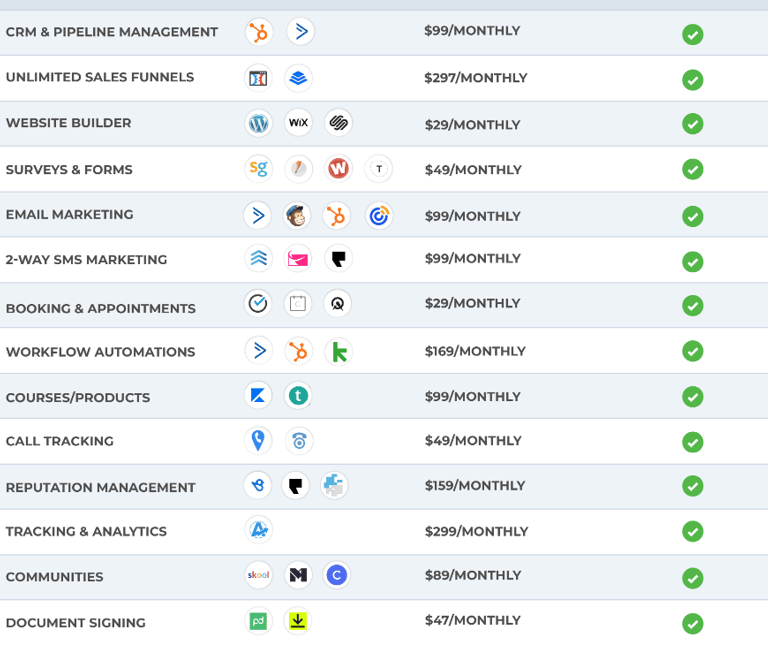Click the CallRail pin icon in Call Tracking
768x645 pixels.
258,440
